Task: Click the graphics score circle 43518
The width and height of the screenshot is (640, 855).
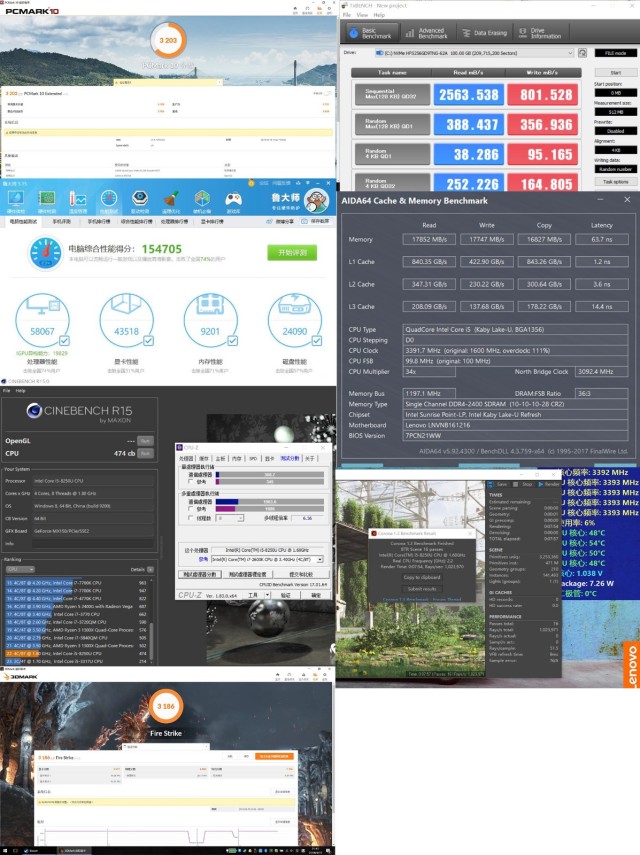Action: [126, 321]
